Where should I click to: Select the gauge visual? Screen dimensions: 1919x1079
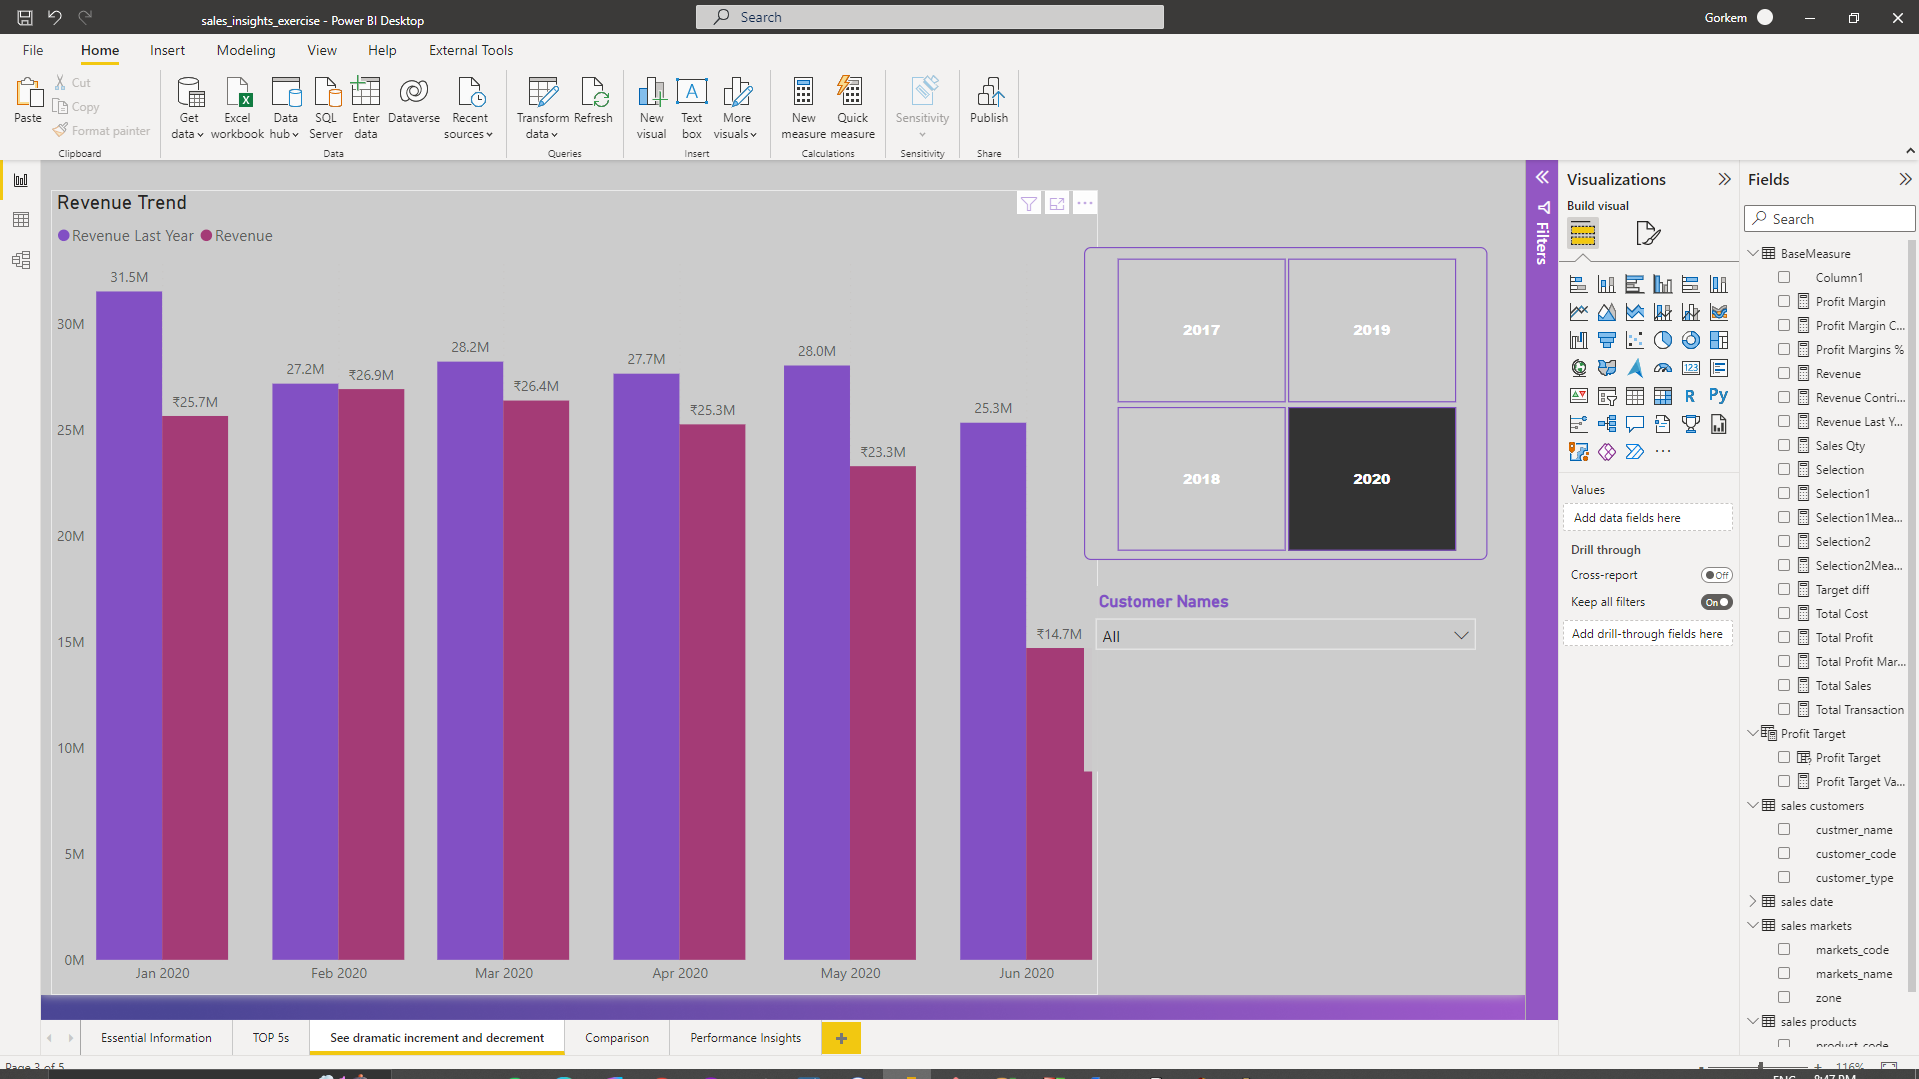tap(1662, 368)
